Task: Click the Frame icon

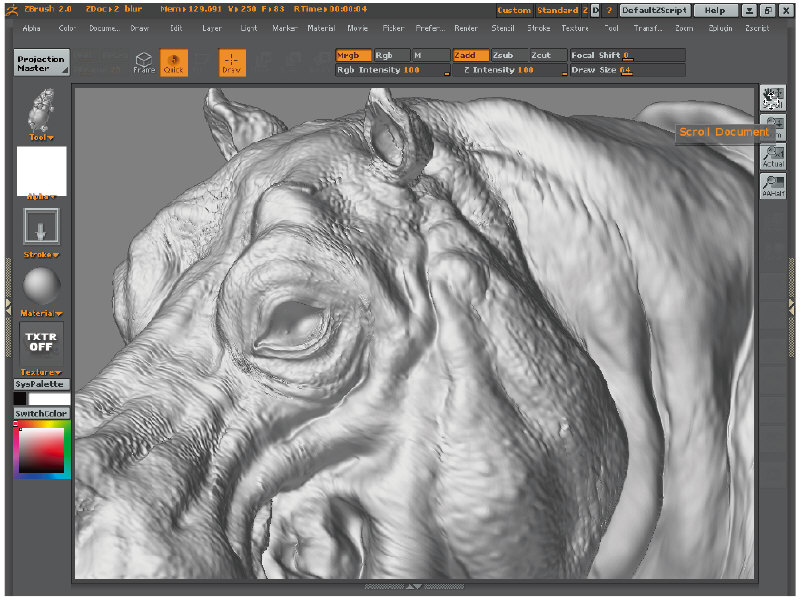Action: pos(144,63)
